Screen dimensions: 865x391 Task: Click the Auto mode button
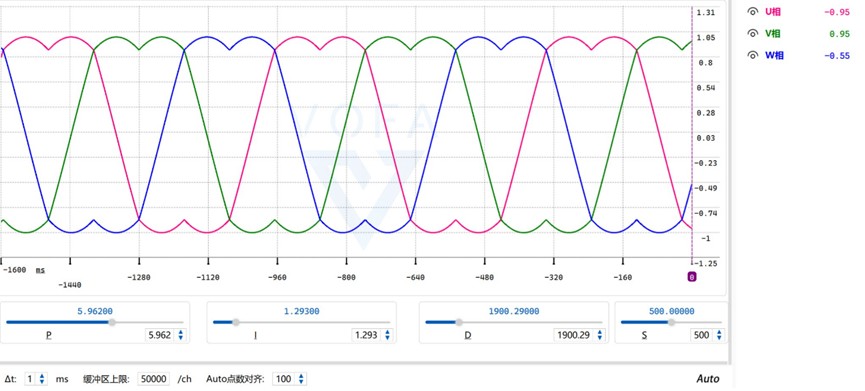tap(708, 379)
